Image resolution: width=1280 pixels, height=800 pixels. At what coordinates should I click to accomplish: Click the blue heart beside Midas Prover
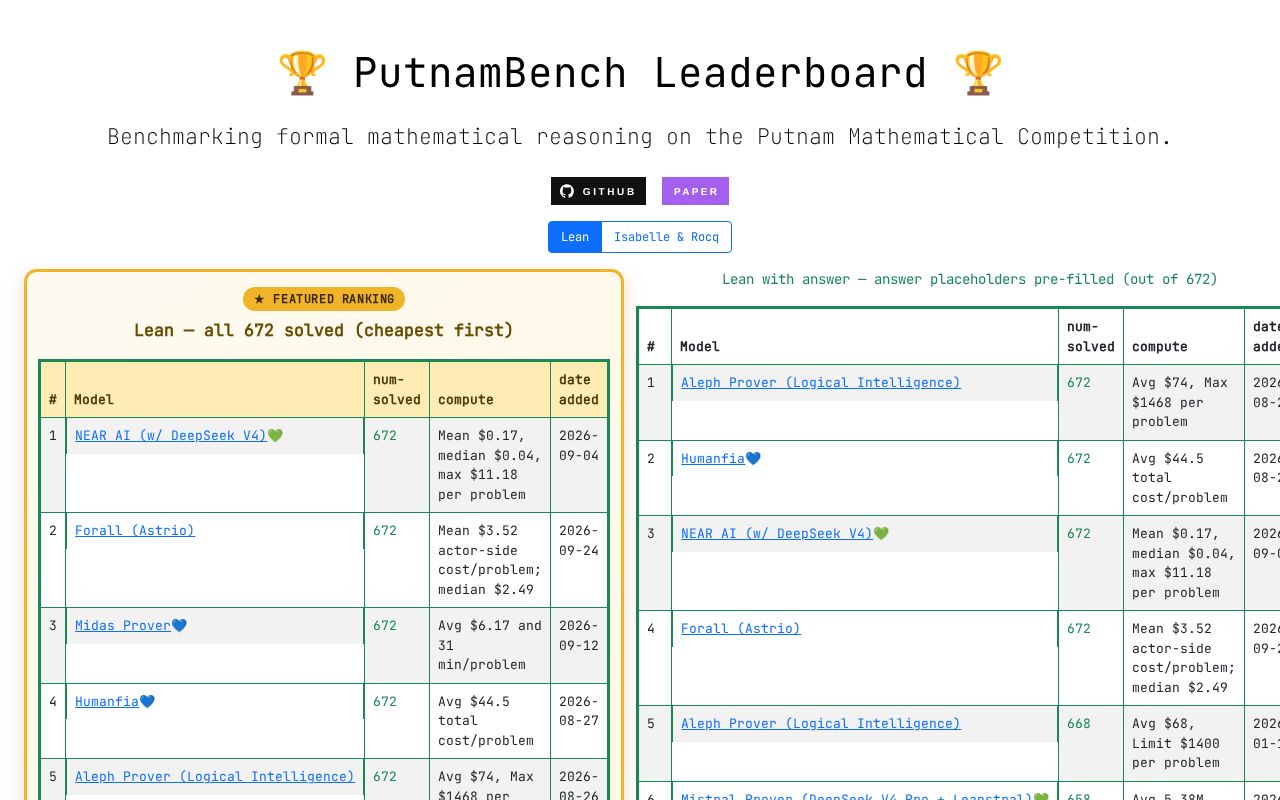point(180,625)
